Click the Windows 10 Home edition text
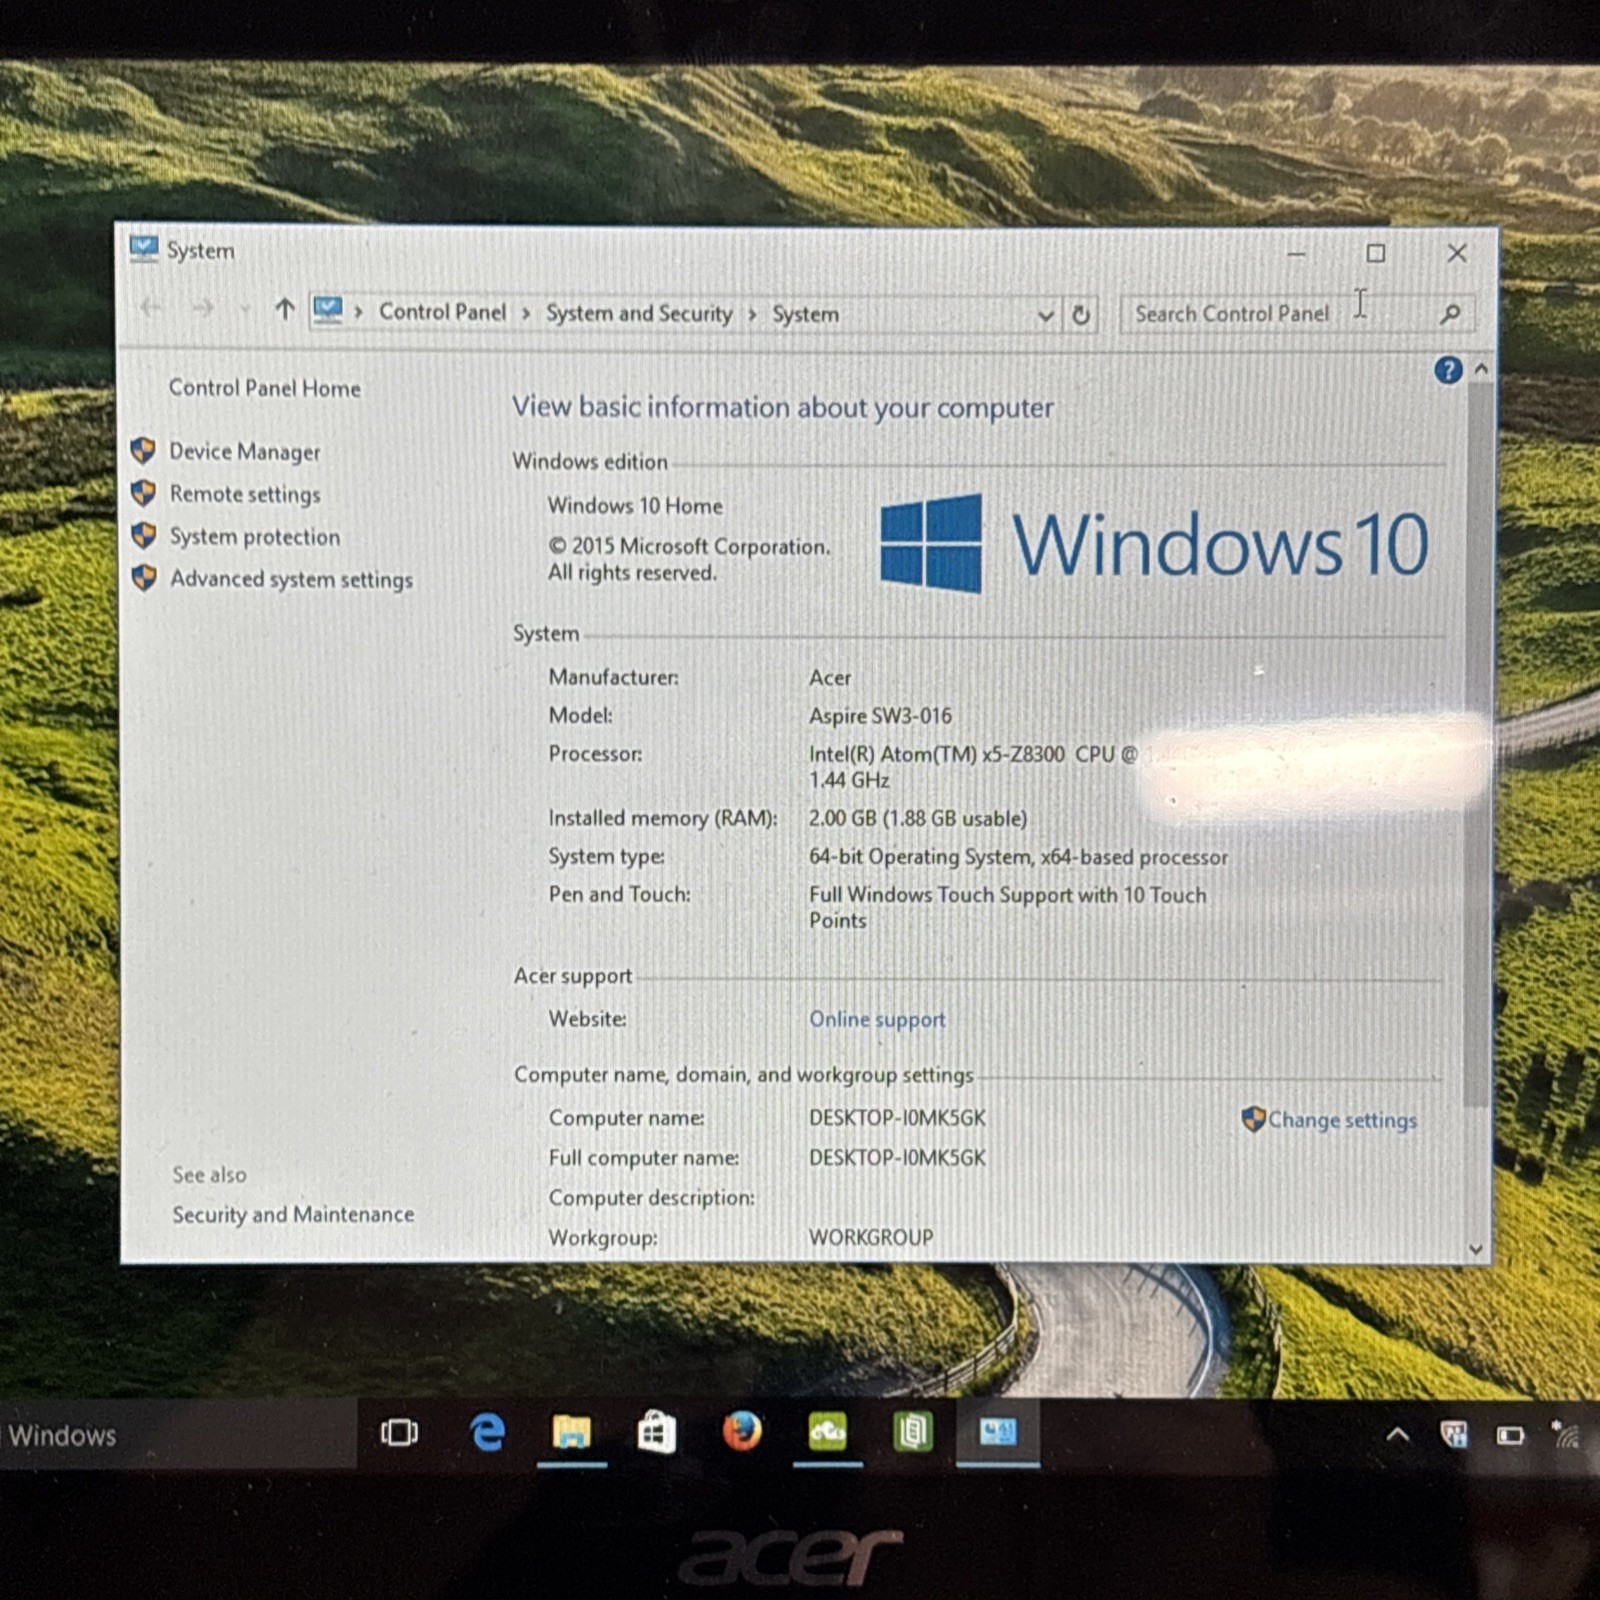Screen dimensions: 1600x1600 tap(634, 506)
